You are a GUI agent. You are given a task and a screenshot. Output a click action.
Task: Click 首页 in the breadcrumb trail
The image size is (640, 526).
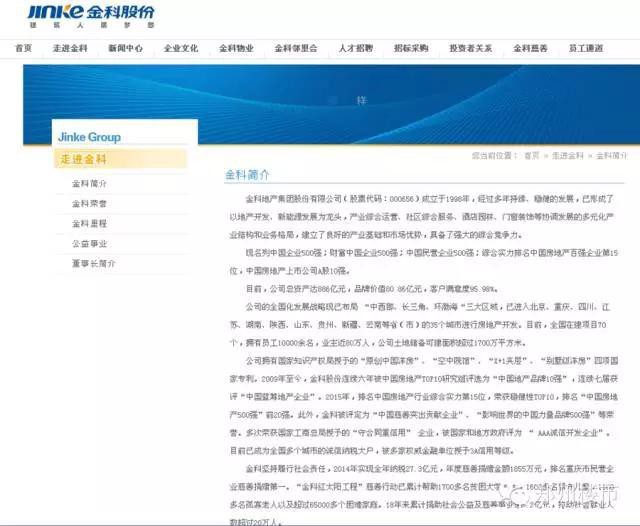[531, 155]
